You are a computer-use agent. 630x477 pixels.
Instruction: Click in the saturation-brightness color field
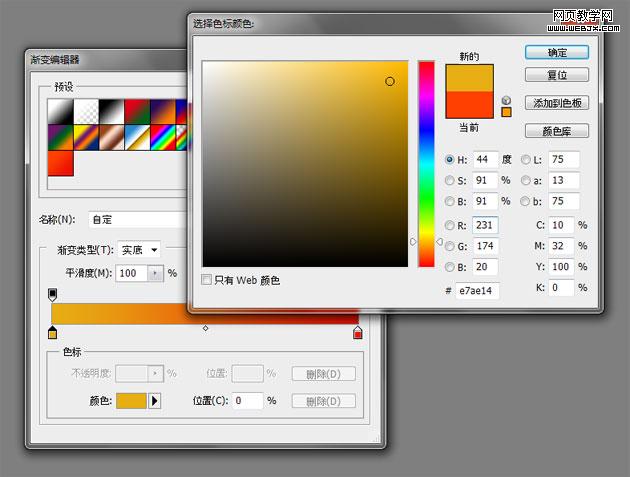click(305, 164)
